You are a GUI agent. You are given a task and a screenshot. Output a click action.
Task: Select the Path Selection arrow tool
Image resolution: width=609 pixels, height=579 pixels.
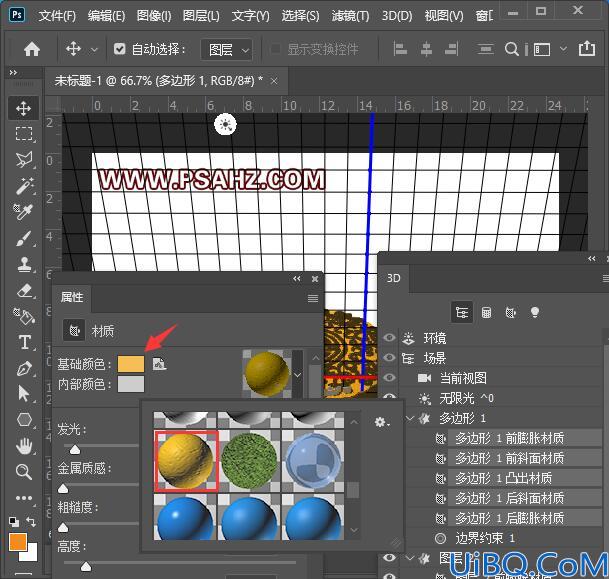click(x=24, y=394)
